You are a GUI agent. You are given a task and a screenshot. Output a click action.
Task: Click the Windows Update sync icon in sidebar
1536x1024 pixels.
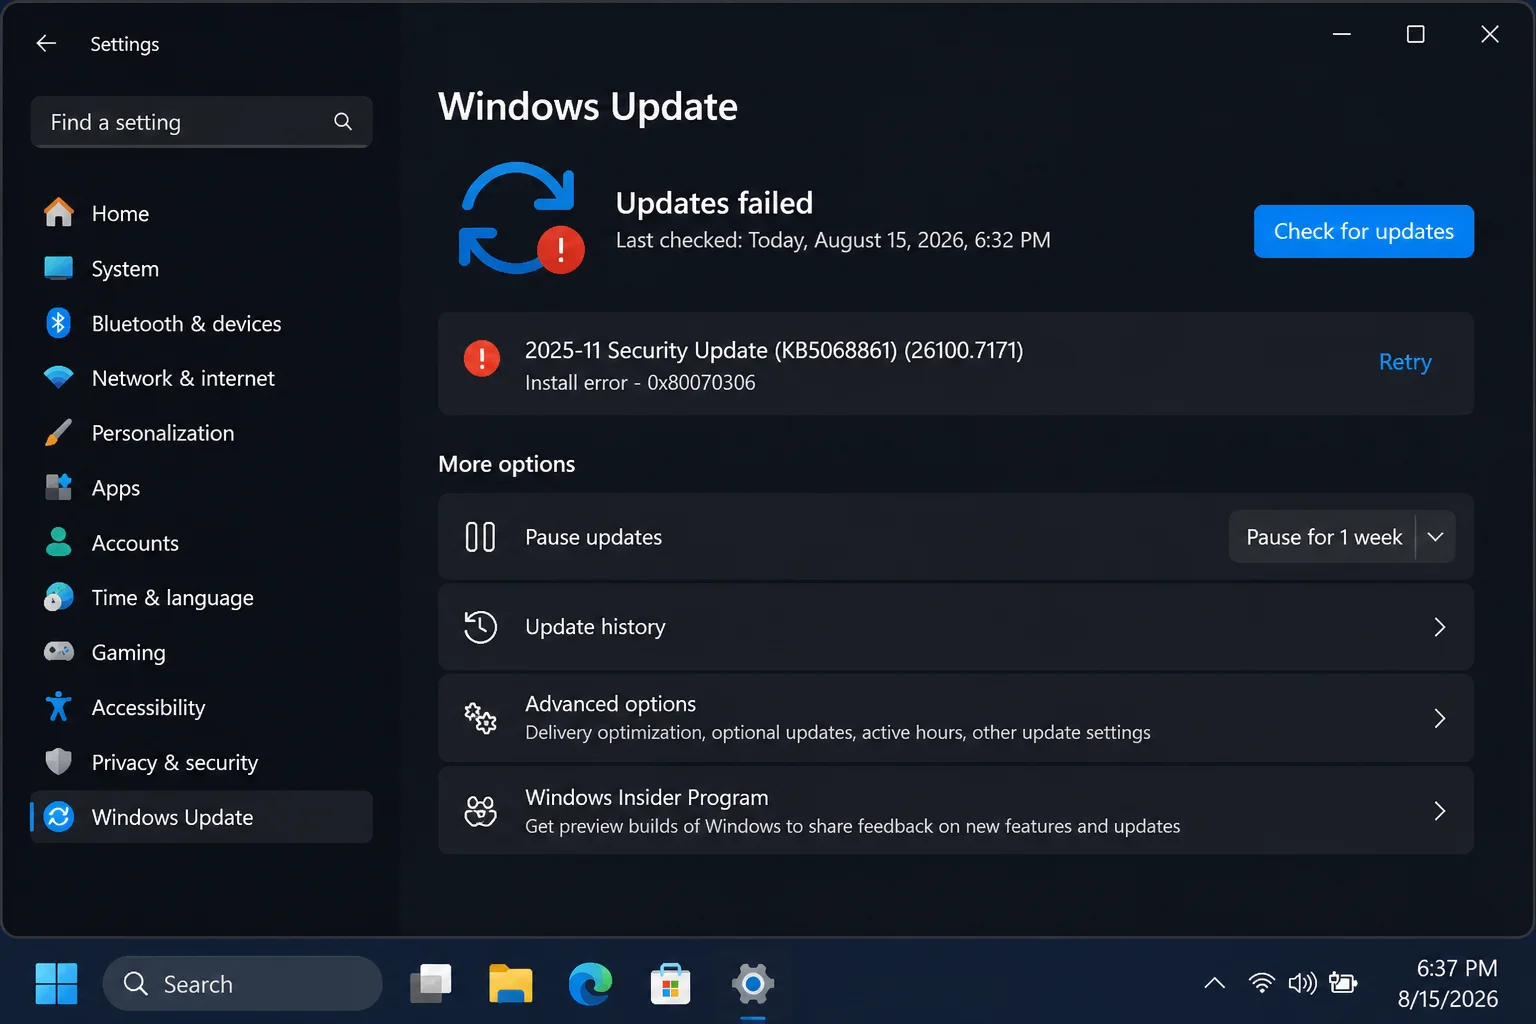click(x=59, y=817)
